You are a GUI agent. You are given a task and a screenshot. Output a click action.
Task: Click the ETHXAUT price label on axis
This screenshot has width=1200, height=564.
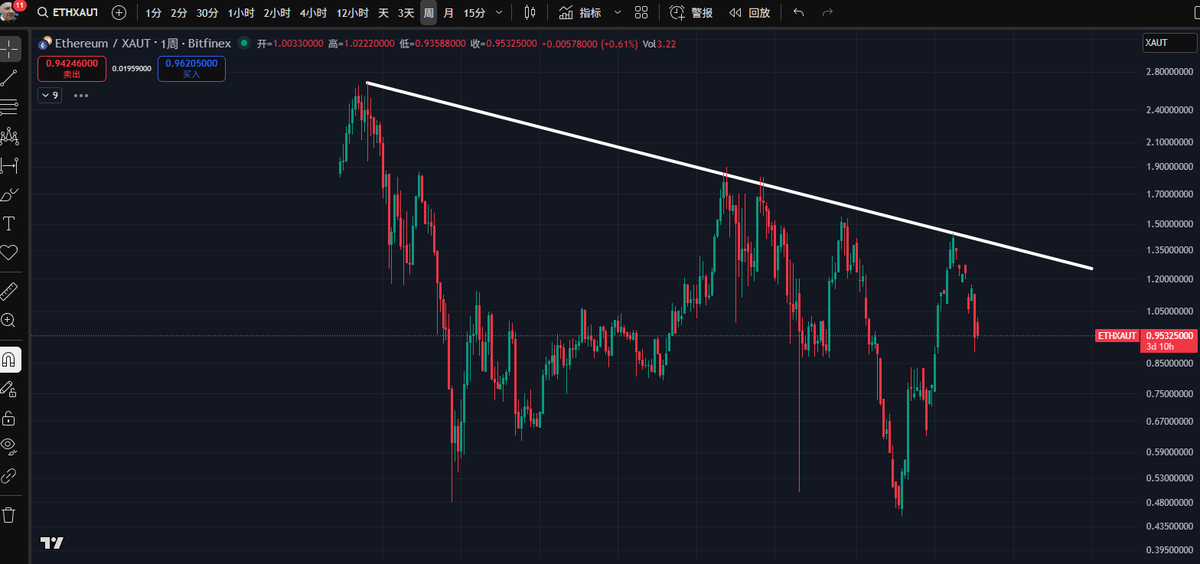[x=1118, y=336]
